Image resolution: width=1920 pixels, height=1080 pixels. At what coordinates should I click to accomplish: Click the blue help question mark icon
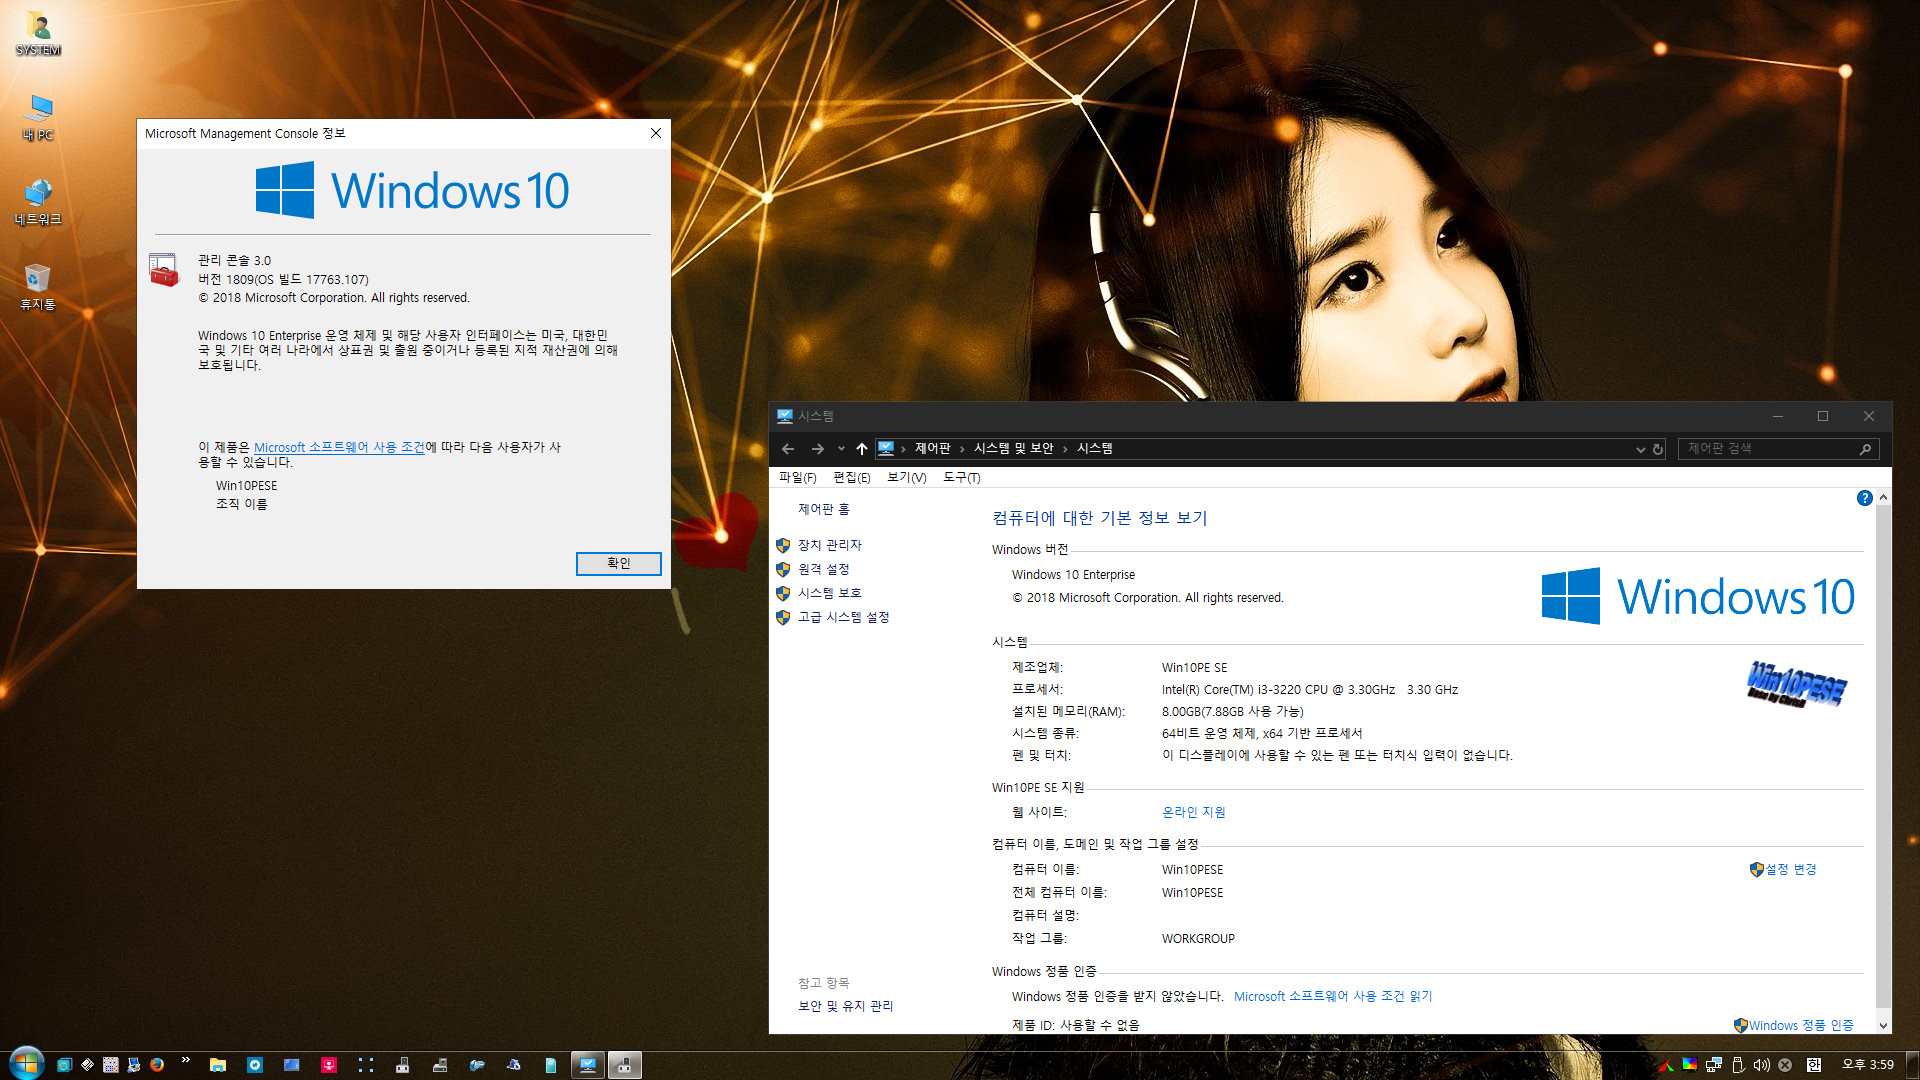[x=1864, y=498]
